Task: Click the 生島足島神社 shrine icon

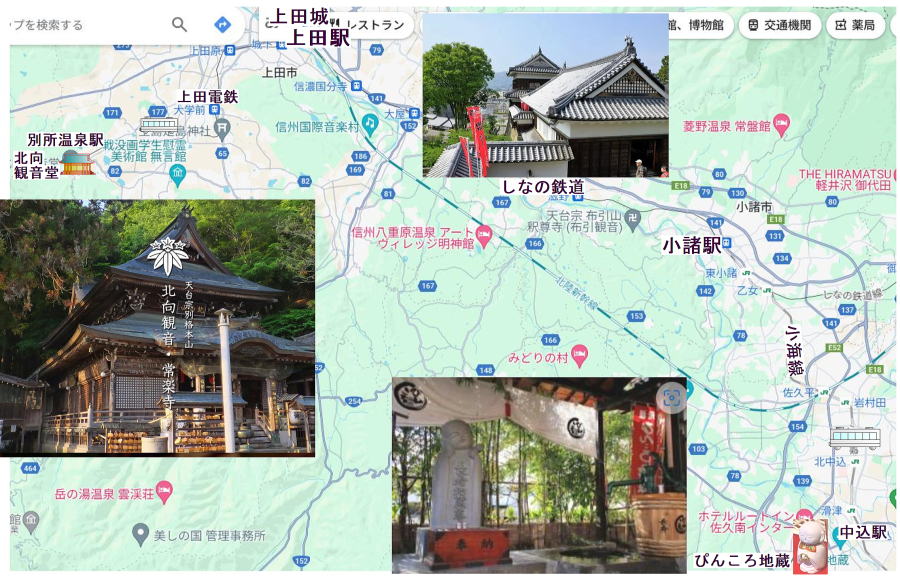Action: [222, 127]
